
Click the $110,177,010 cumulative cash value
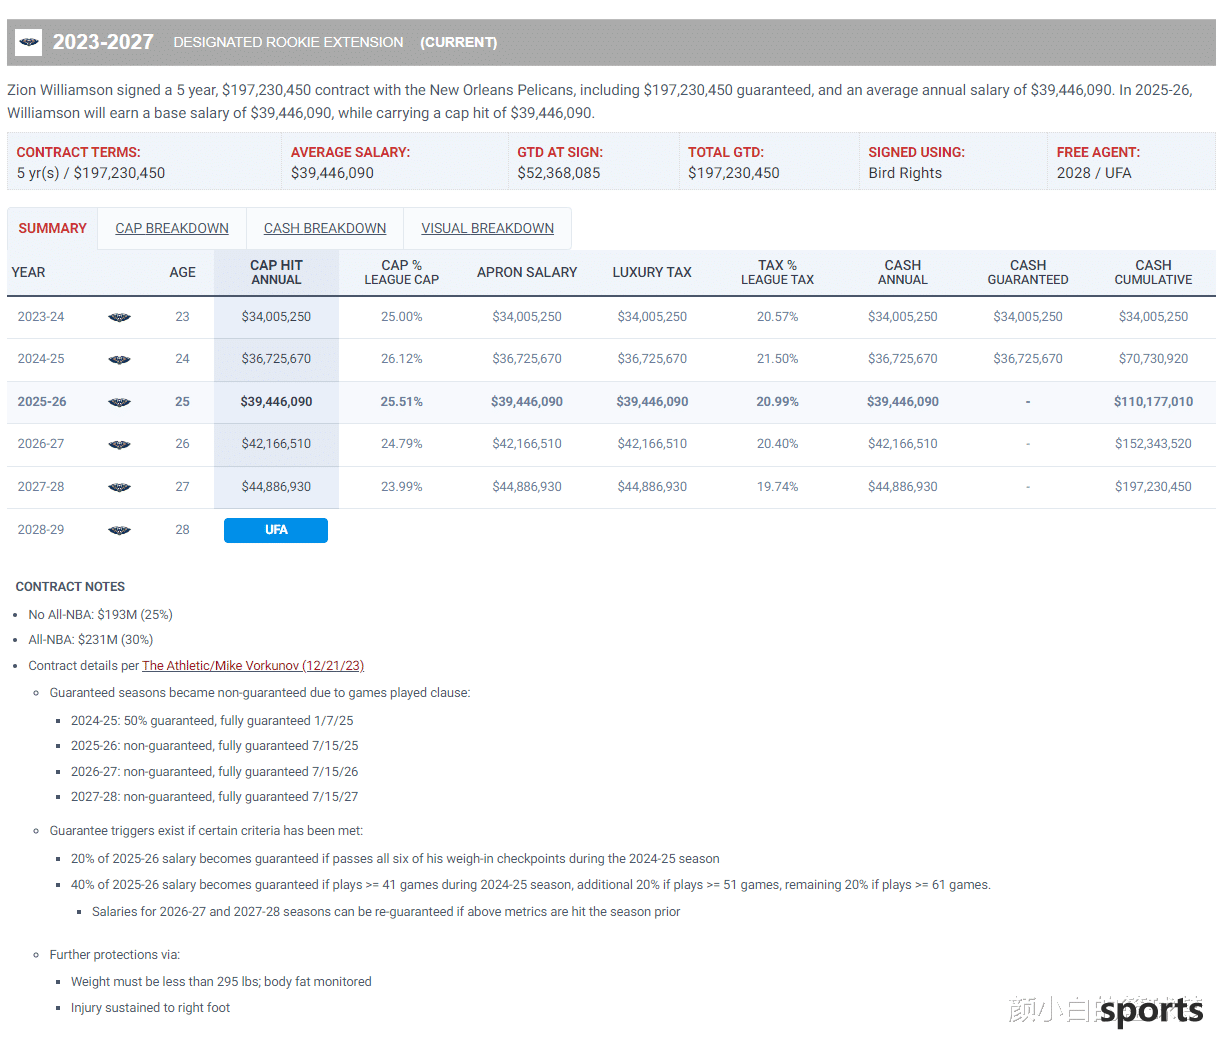pyautogui.click(x=1153, y=402)
